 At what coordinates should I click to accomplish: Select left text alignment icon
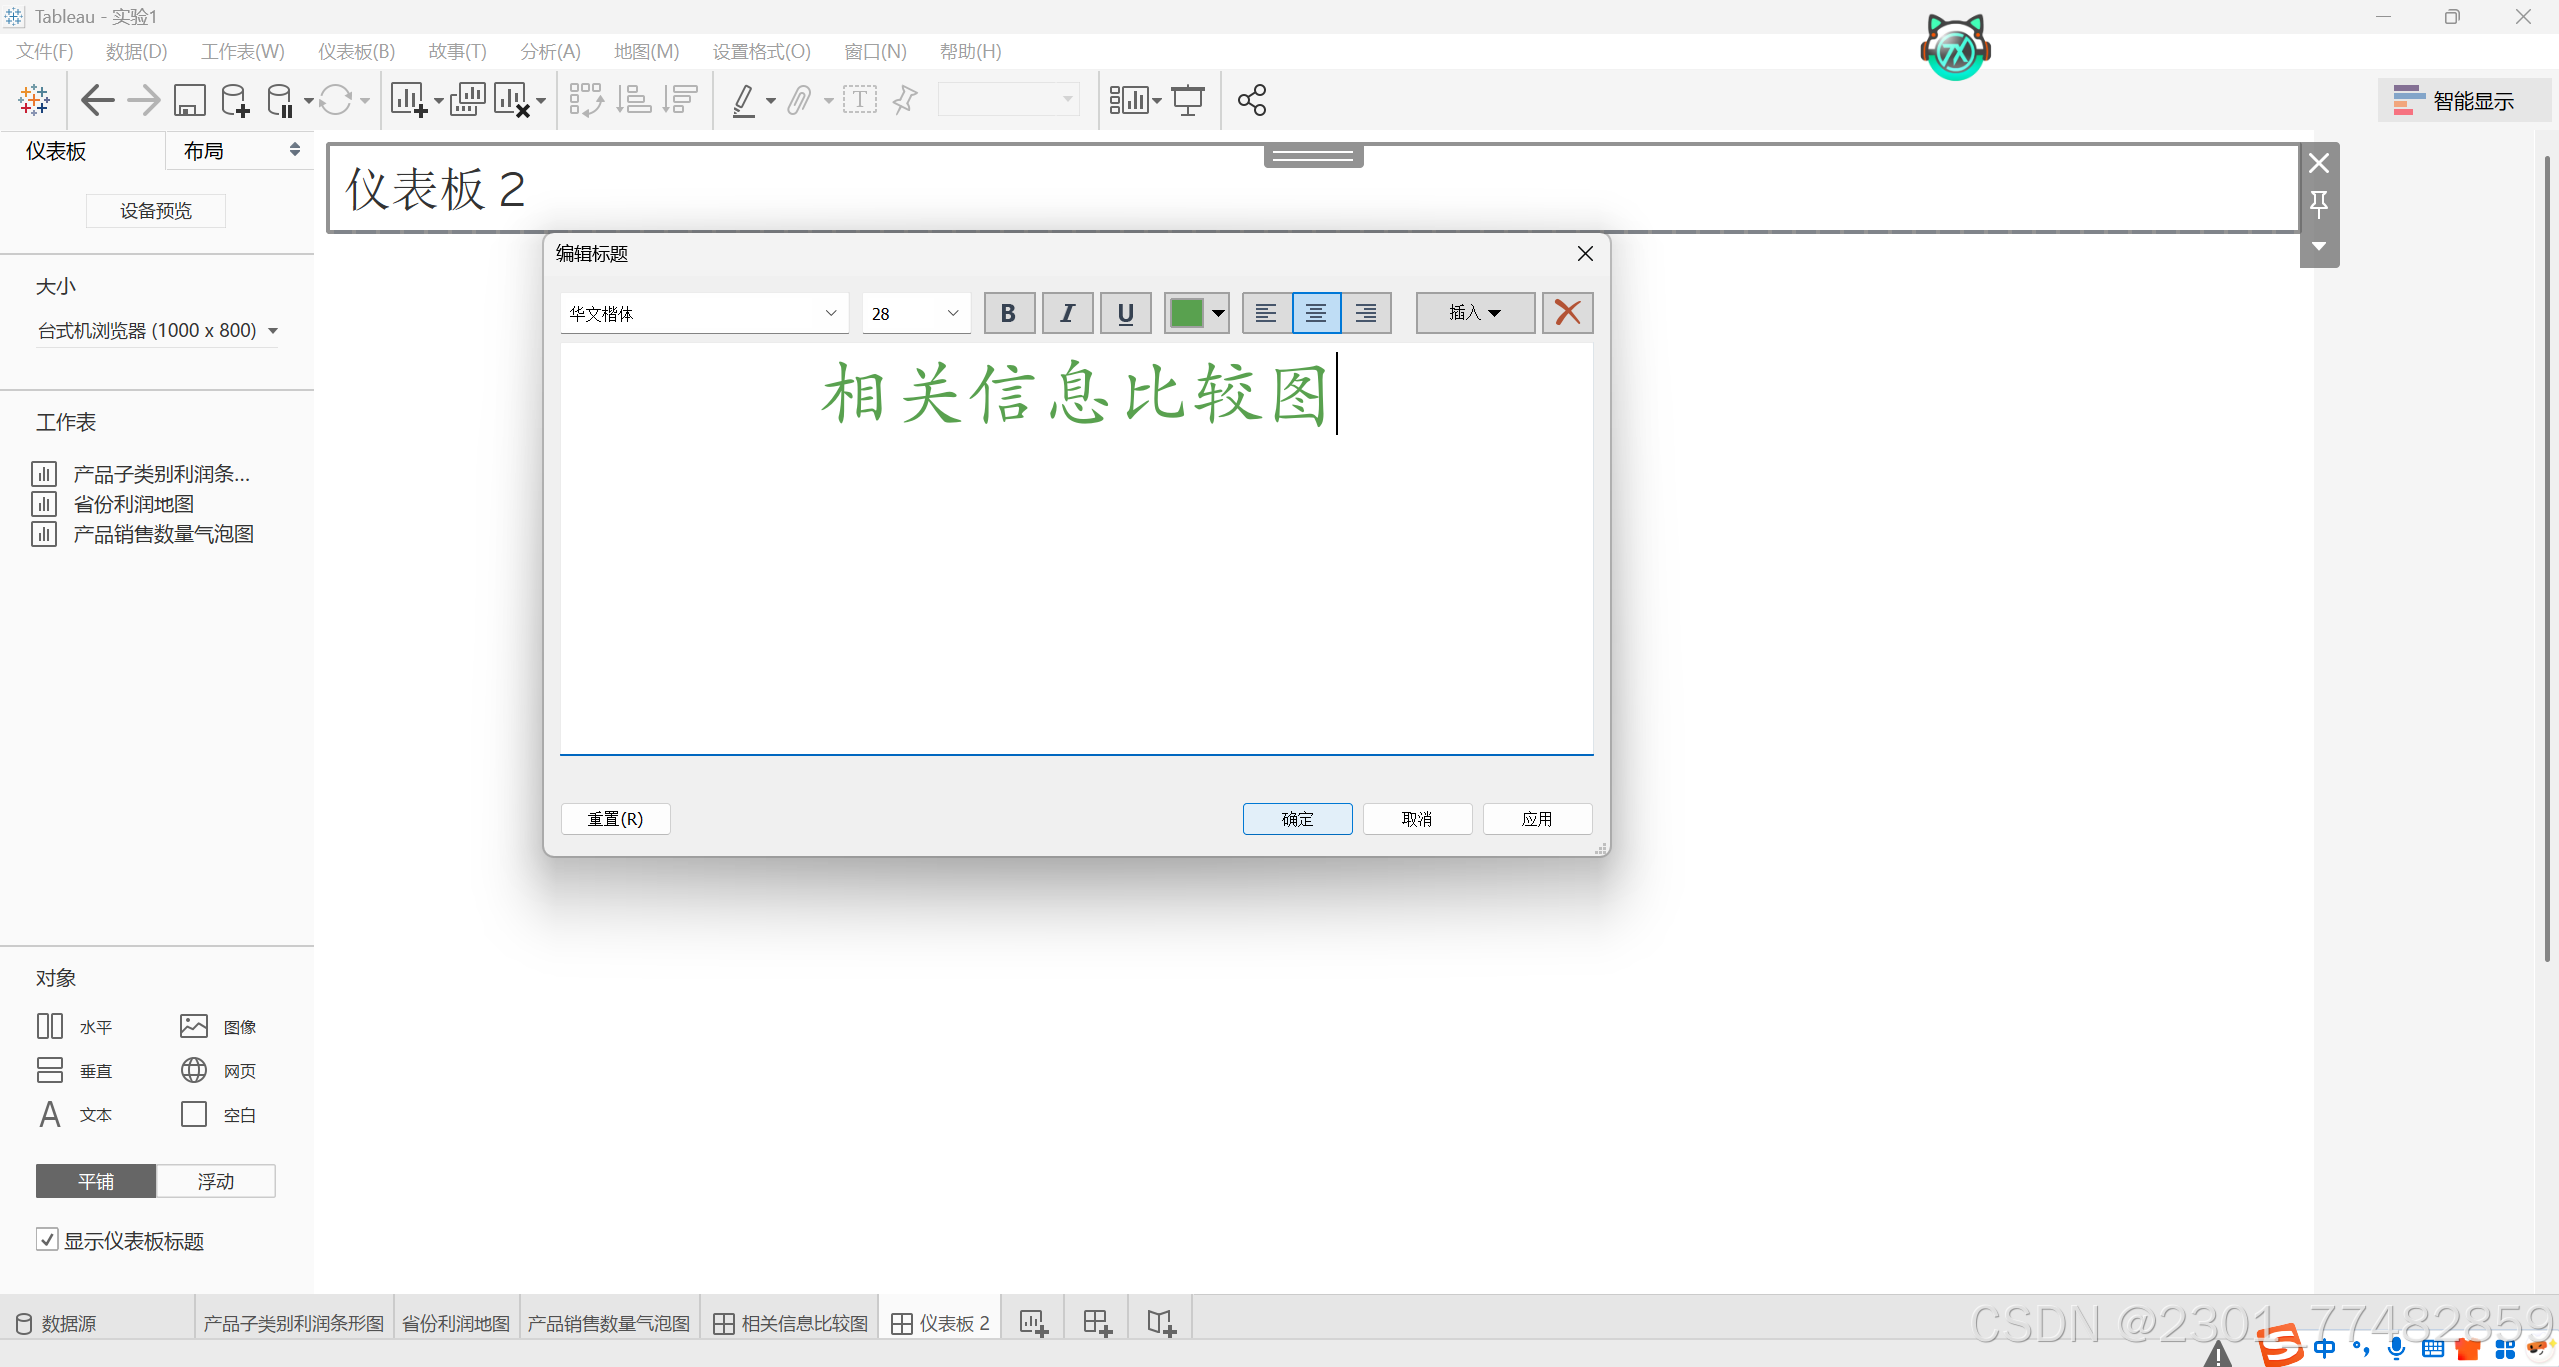(x=1266, y=313)
